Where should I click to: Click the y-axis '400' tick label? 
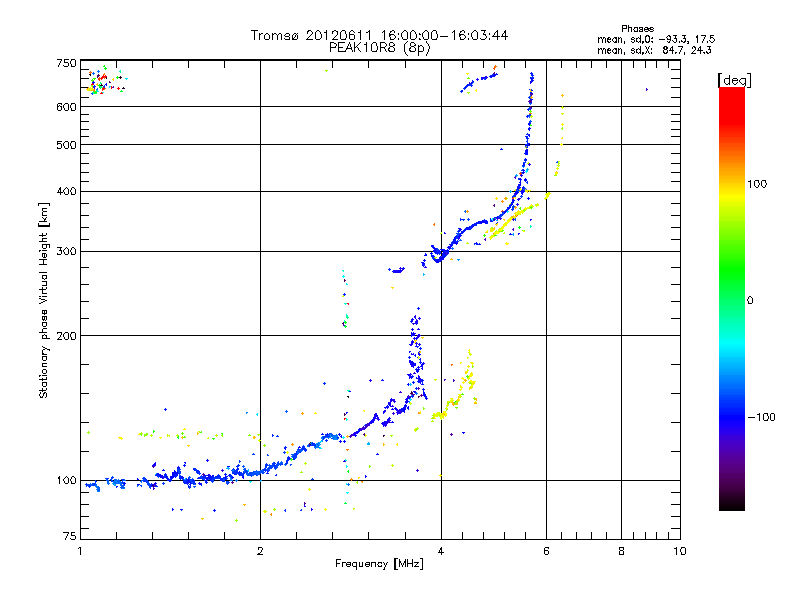67,191
